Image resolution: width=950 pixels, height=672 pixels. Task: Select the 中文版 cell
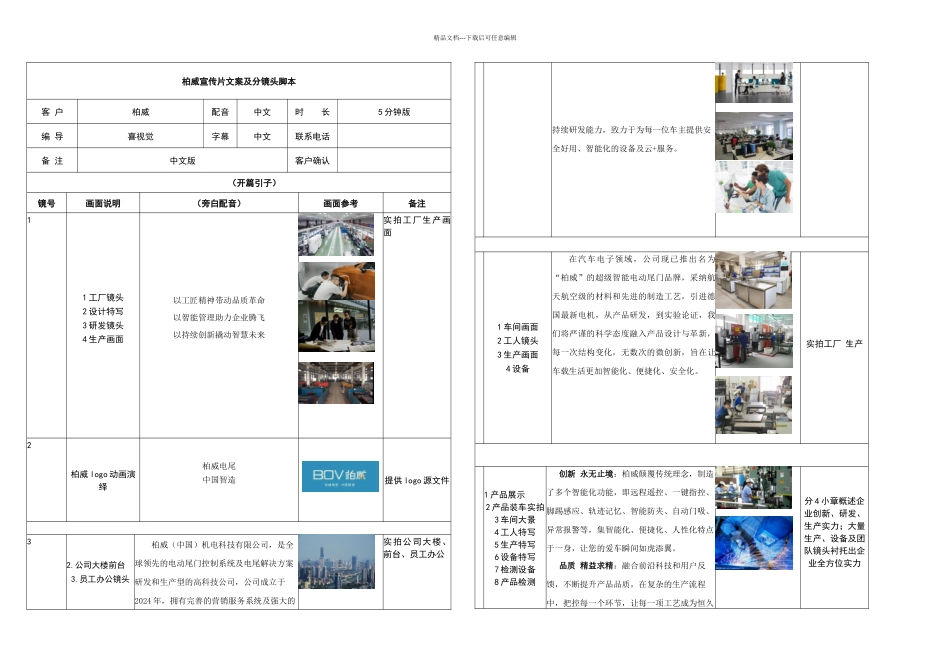tap(182, 161)
